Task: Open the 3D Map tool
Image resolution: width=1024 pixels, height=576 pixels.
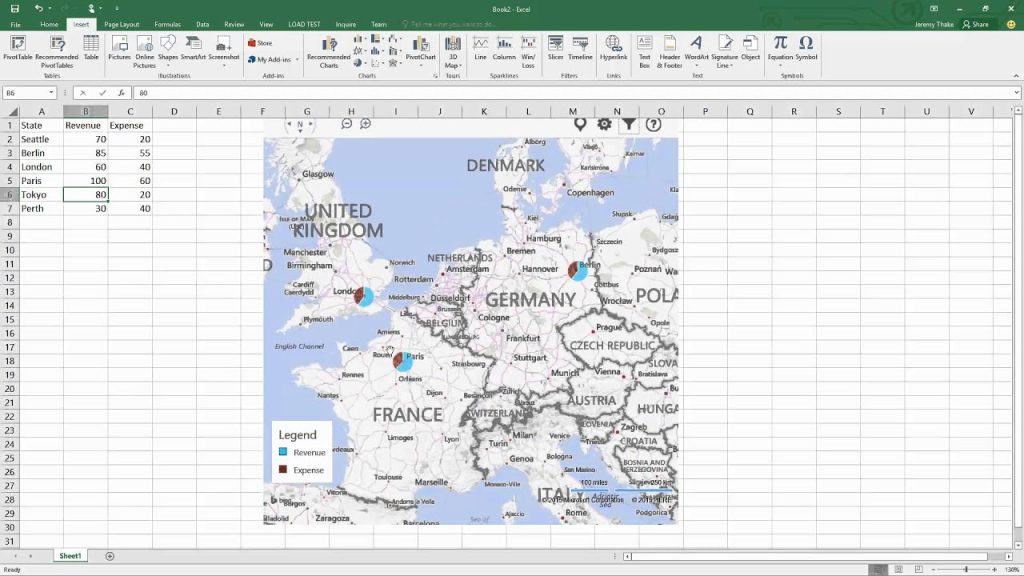Action: [453, 50]
